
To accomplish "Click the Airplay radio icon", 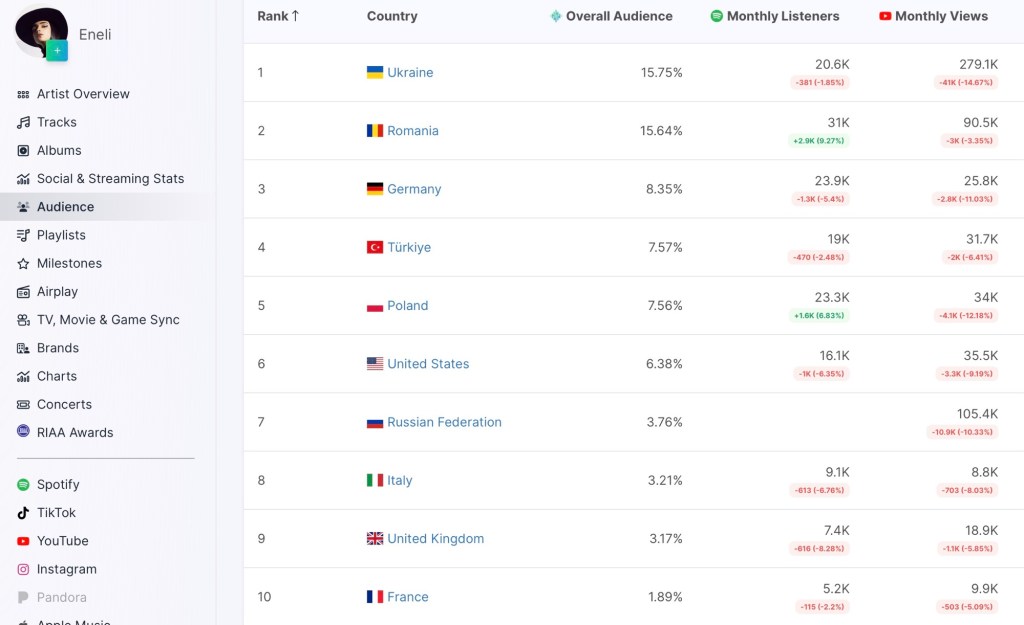I will click(24, 292).
